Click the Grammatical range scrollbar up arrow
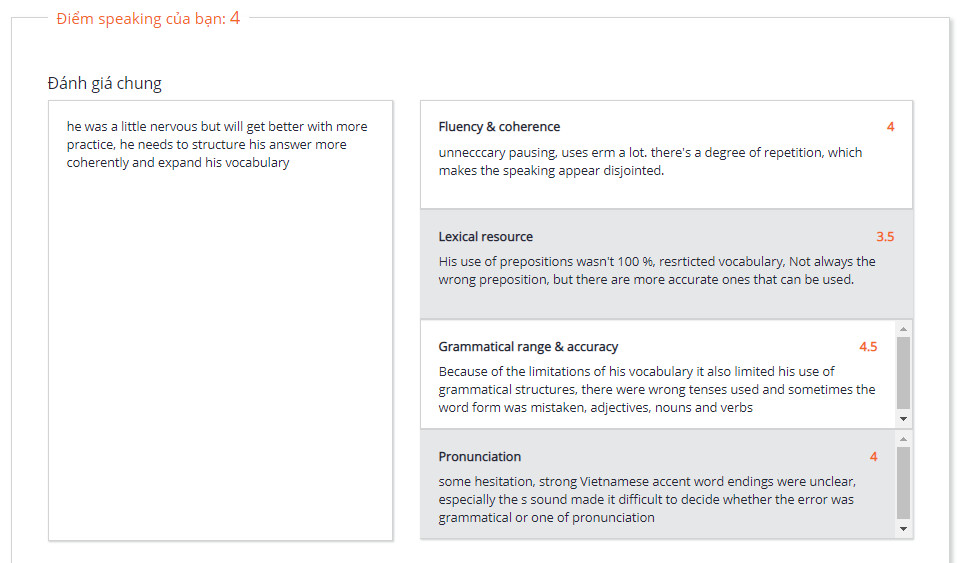The width and height of the screenshot is (975, 563). (x=903, y=329)
